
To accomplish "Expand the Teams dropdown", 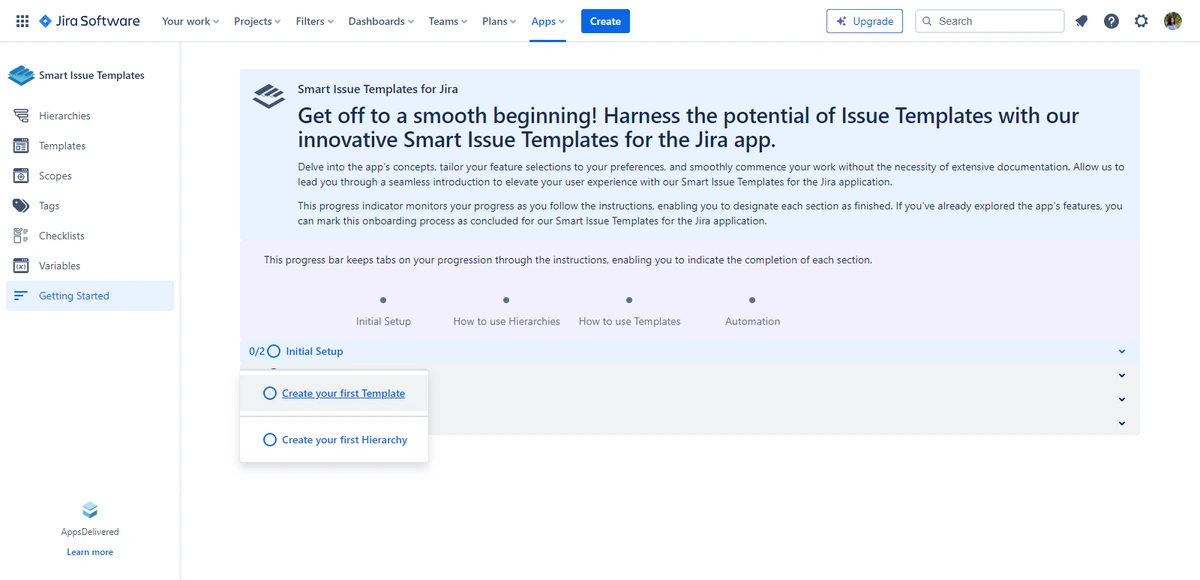I will 447,21.
